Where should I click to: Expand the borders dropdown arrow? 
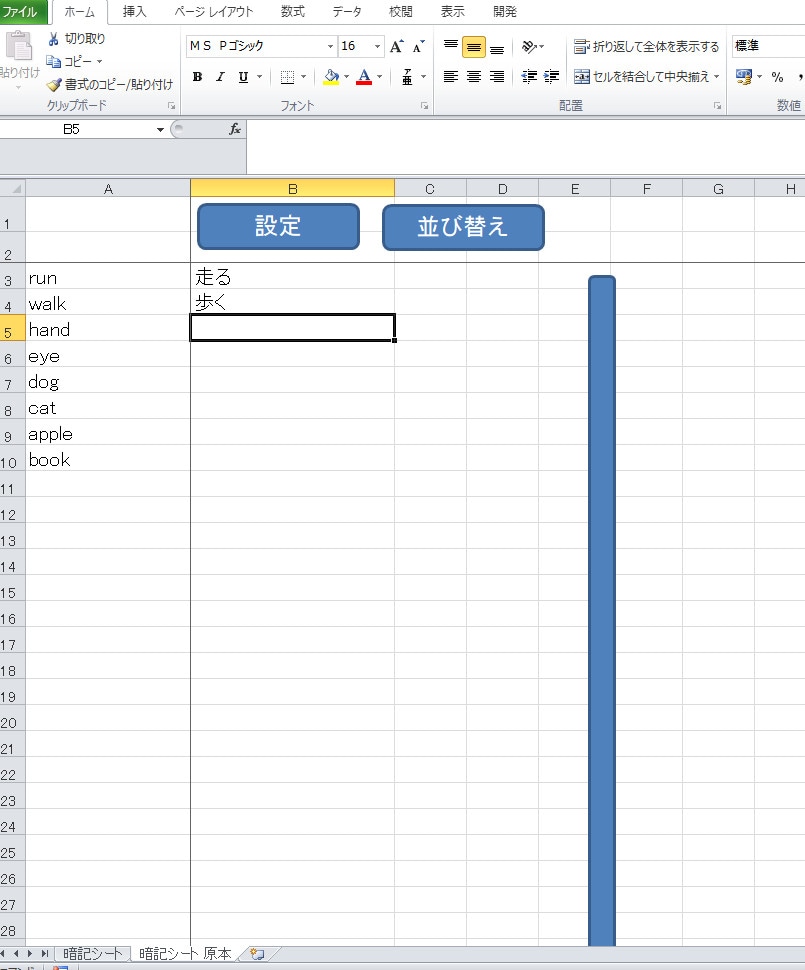303,77
